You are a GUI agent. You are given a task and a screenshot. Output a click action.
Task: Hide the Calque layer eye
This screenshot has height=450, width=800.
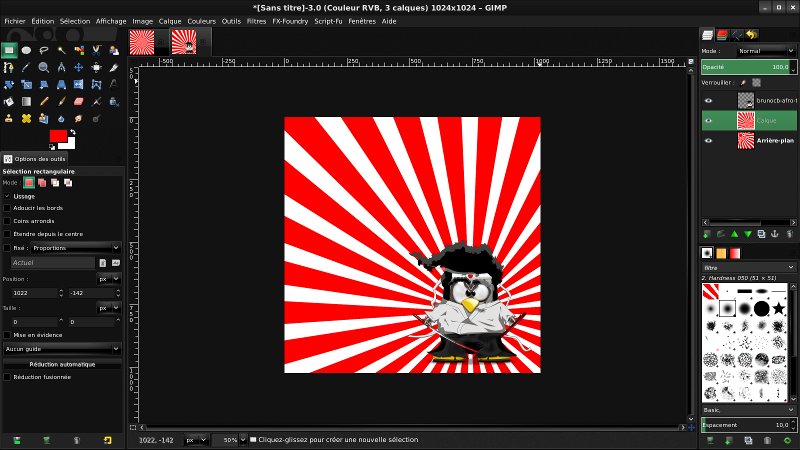click(708, 120)
